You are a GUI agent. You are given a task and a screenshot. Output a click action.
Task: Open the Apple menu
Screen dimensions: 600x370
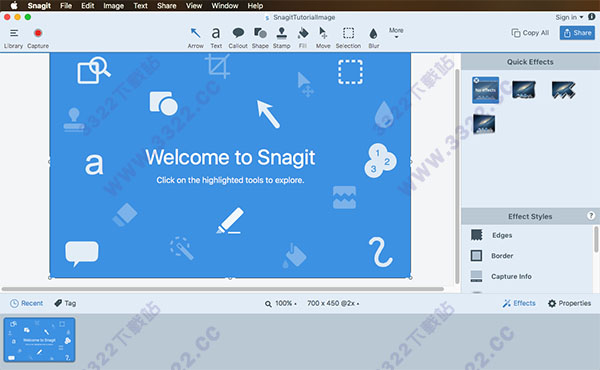point(14,5)
